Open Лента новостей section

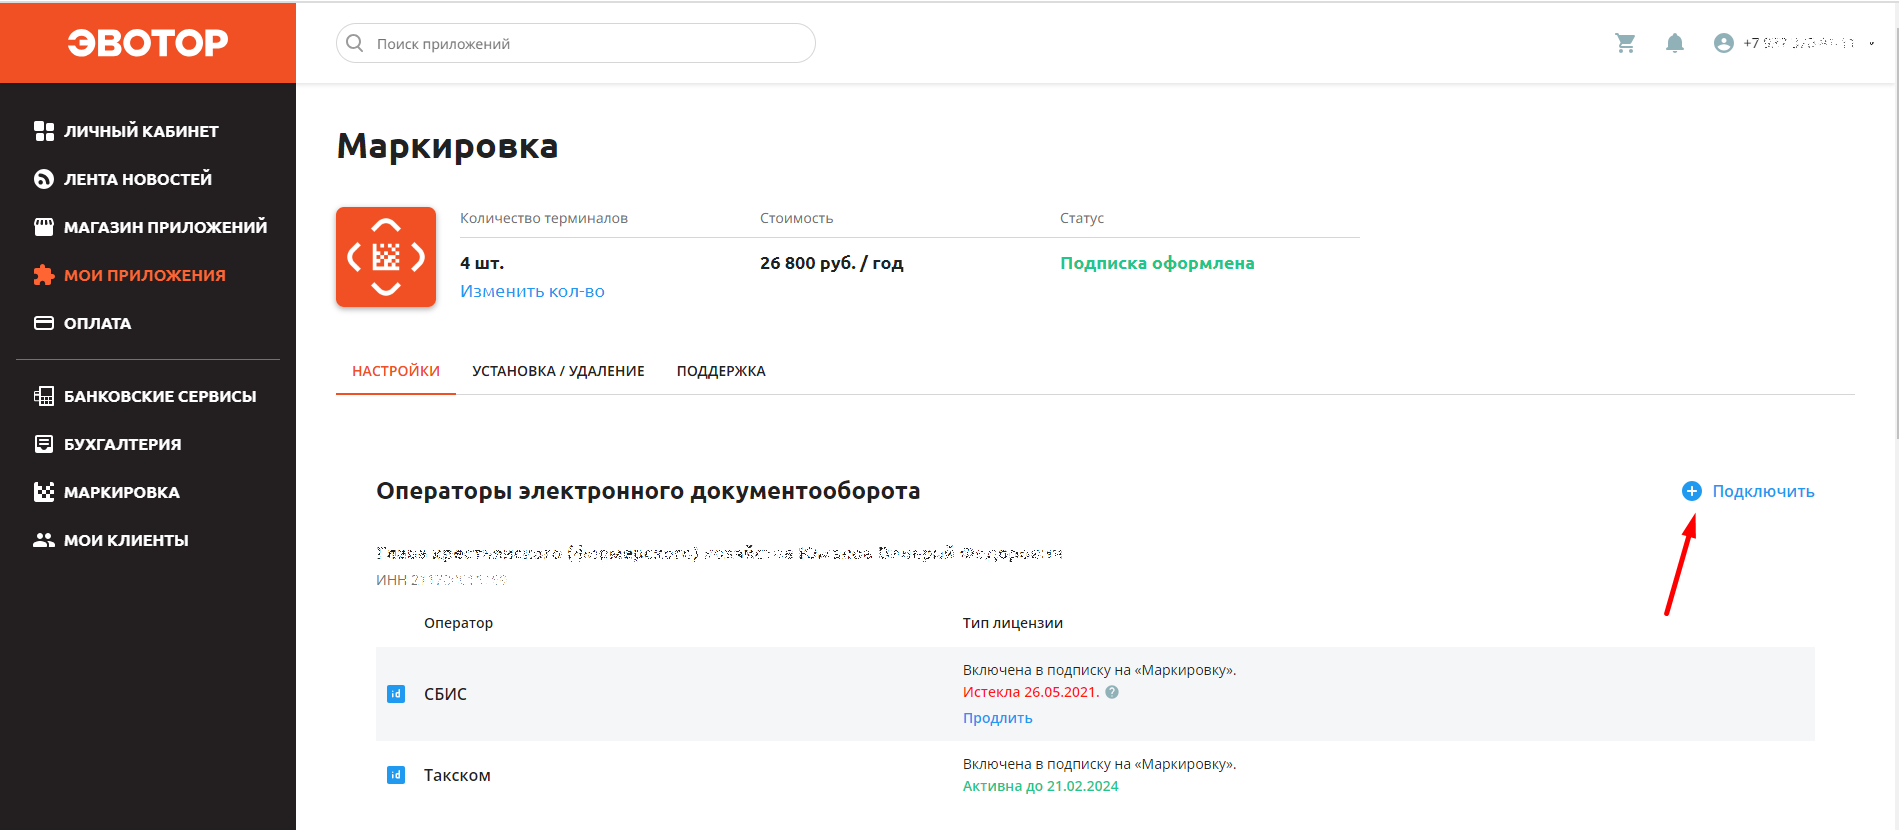coord(138,179)
